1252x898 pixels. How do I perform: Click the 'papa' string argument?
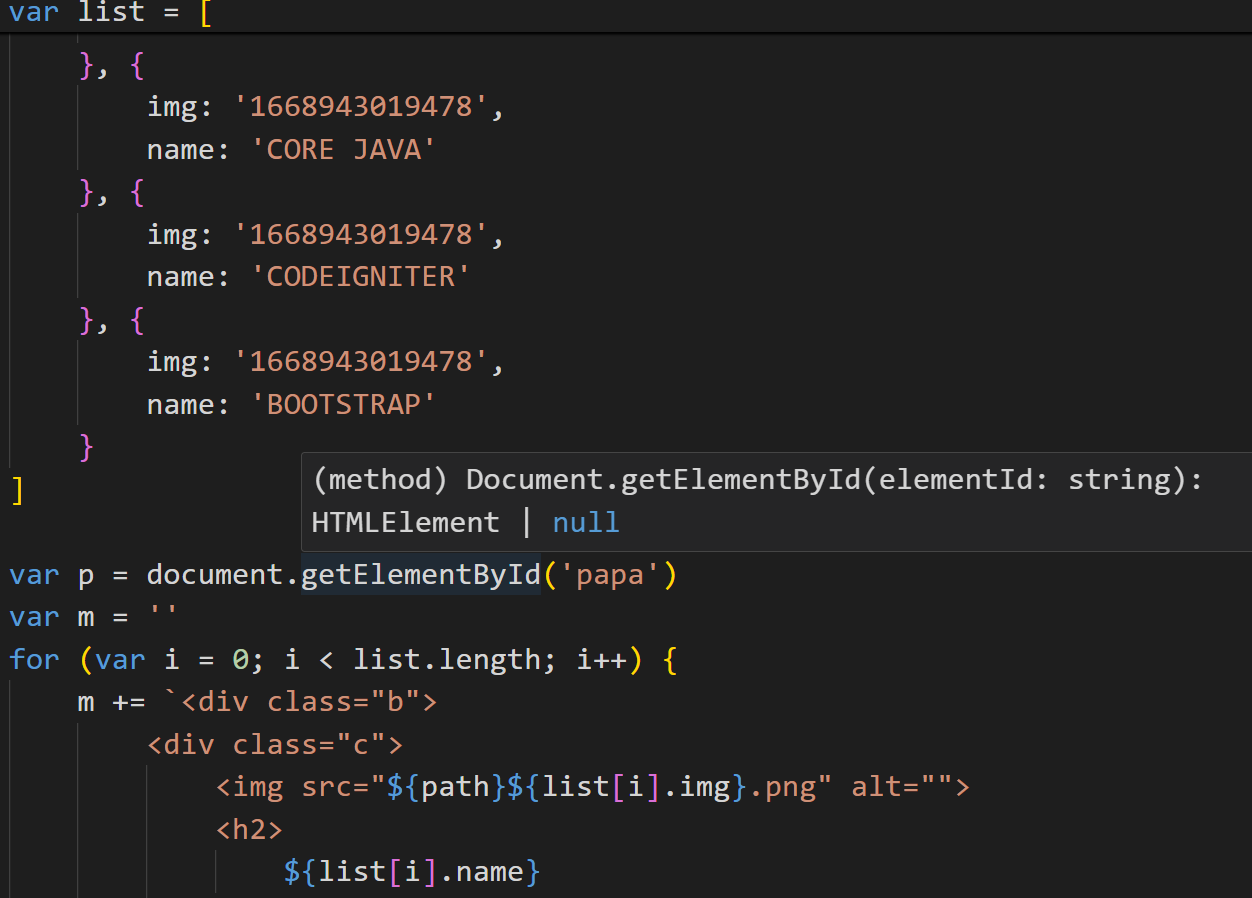click(x=610, y=575)
